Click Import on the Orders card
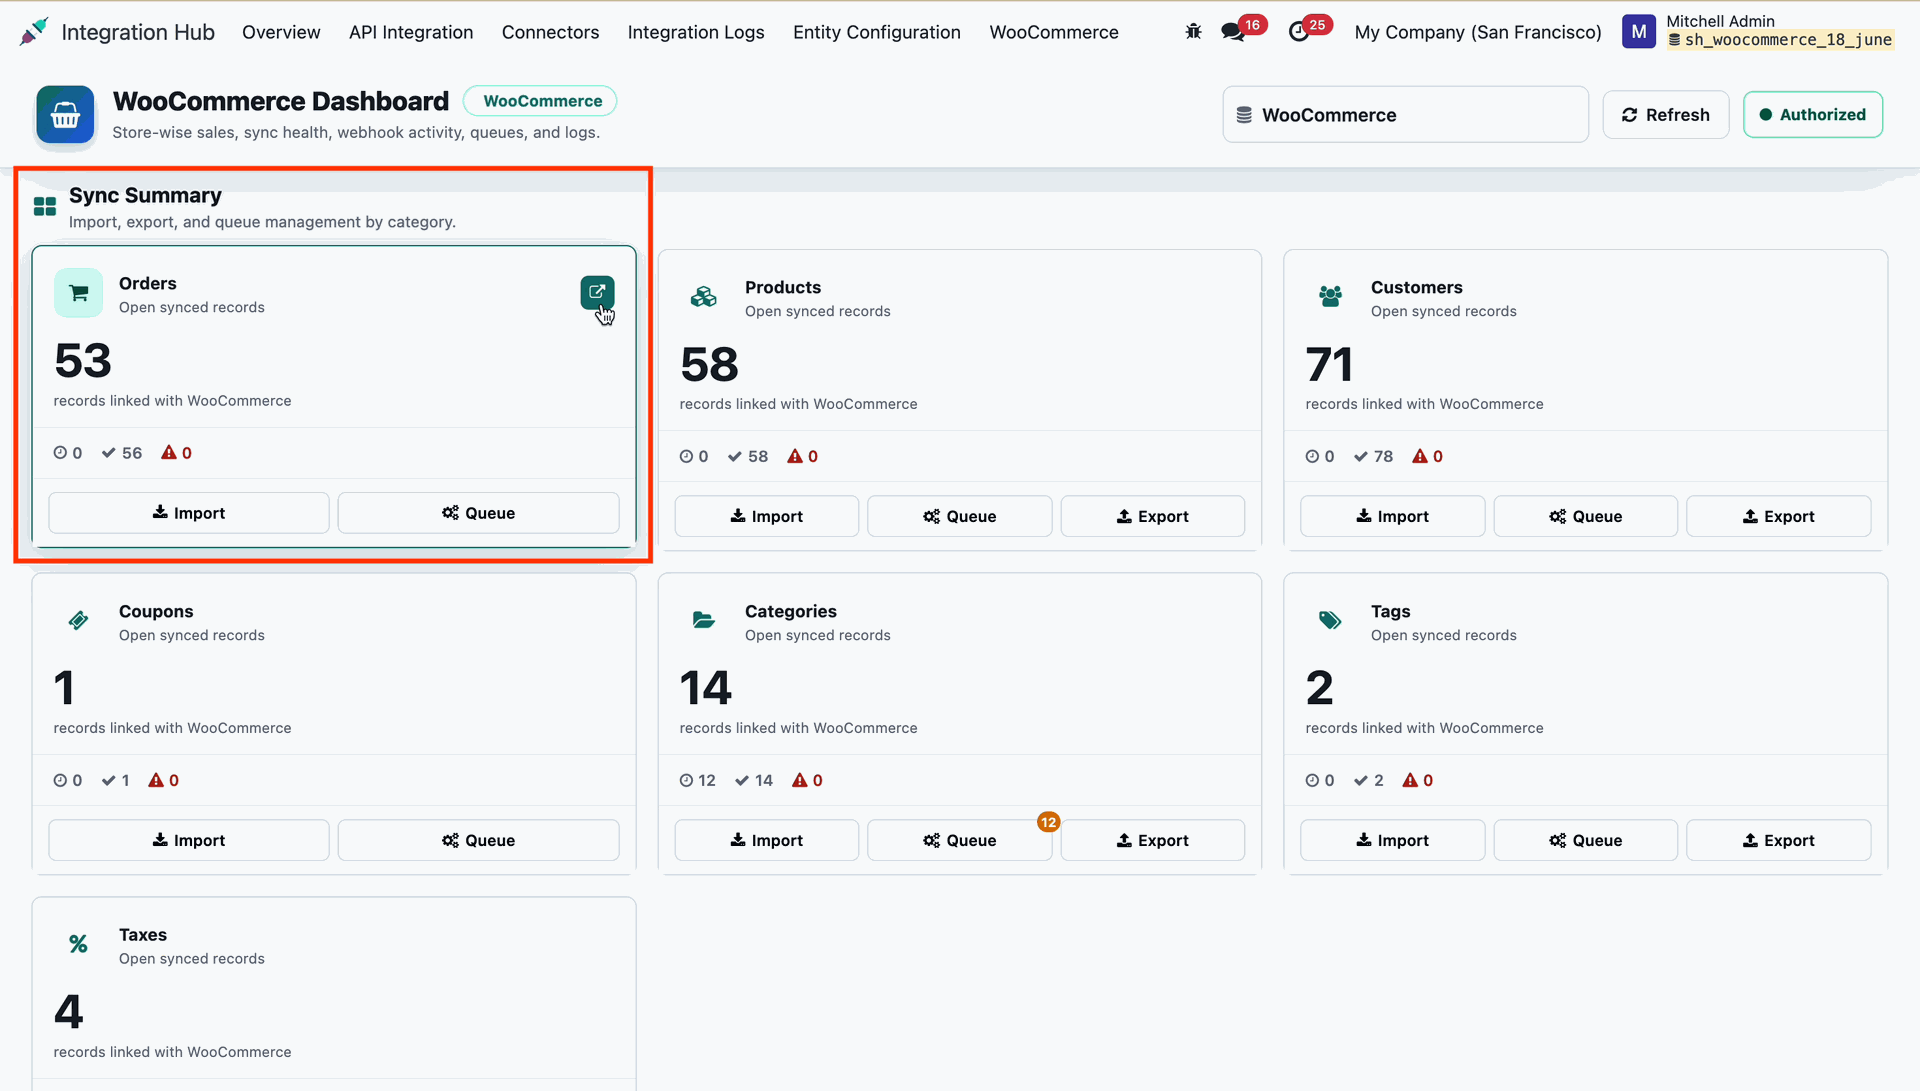Image resolution: width=1920 pixels, height=1091 pixels. click(x=189, y=513)
